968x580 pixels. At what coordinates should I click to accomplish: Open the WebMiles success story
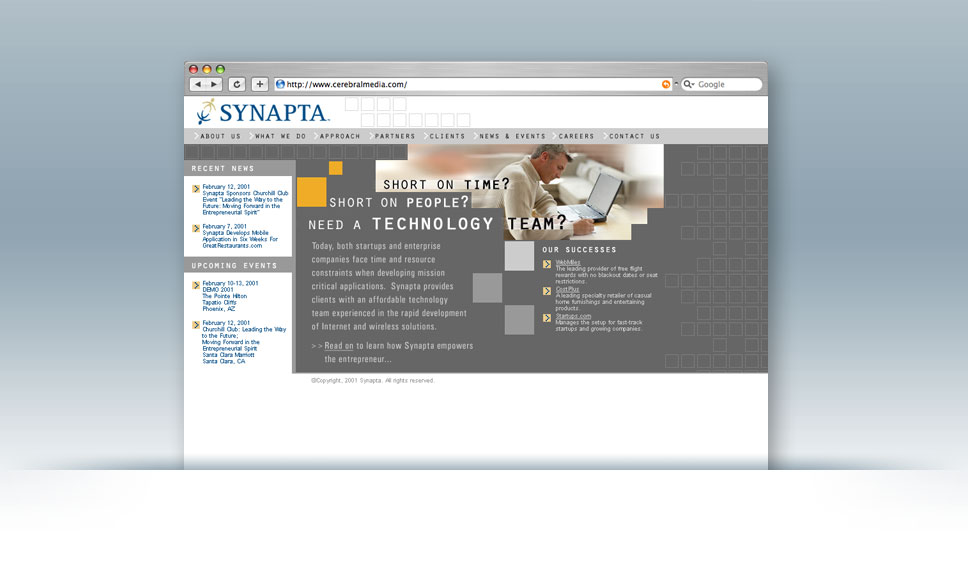point(568,262)
